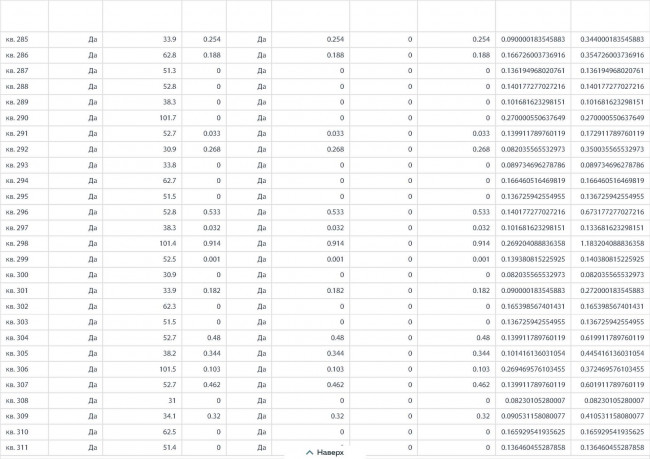Image resolution: width=650 pixels, height=459 pixels.
Task: Select the row label кв. 293
Action: [17, 165]
